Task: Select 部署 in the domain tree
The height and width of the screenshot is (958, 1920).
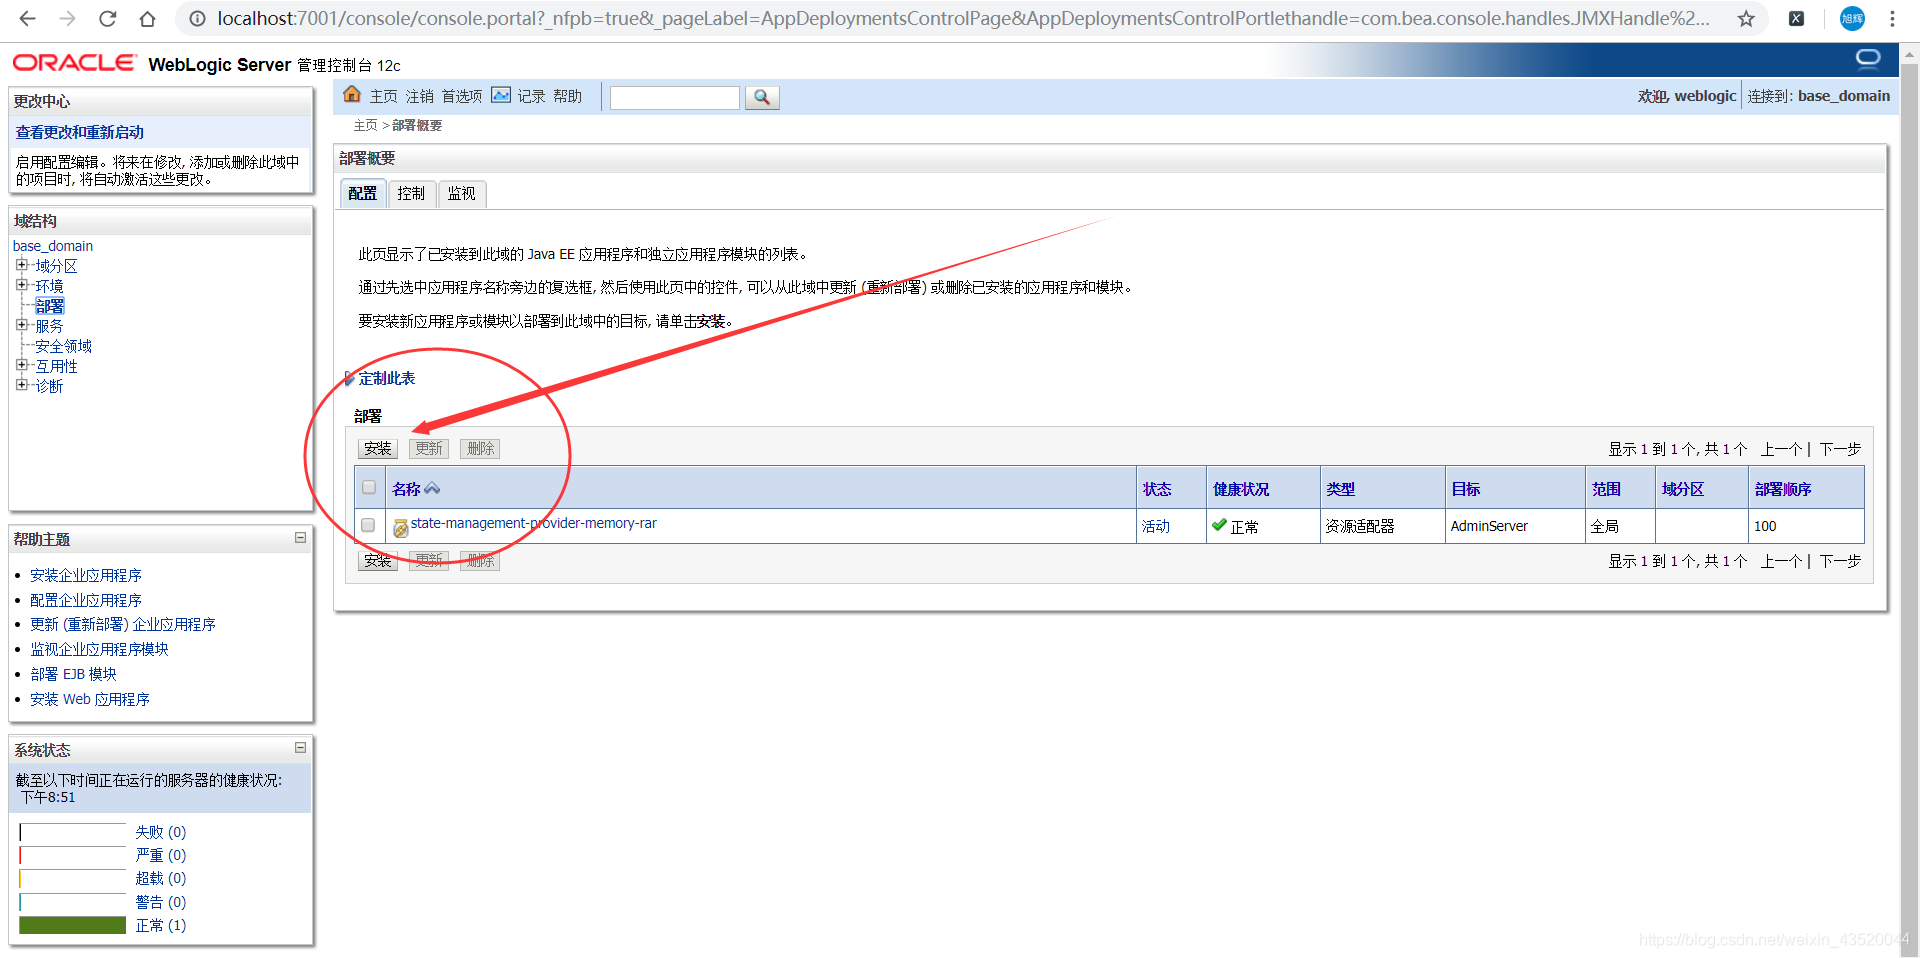Action: (50, 306)
